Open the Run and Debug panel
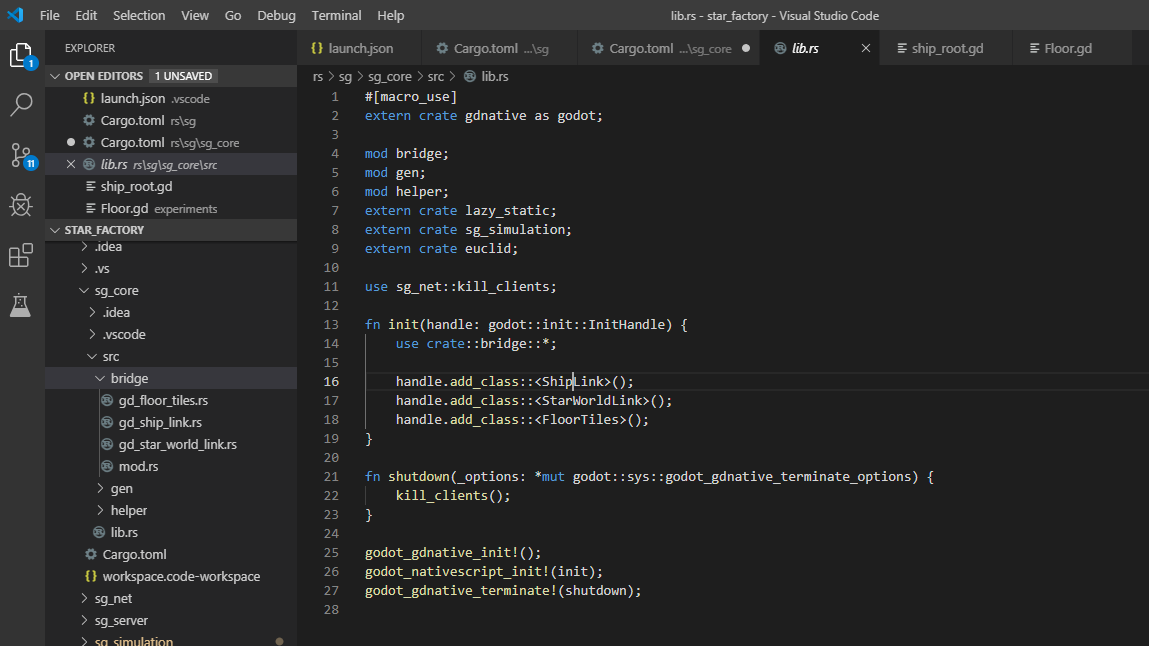This screenshot has height=646, width=1149. 22,205
